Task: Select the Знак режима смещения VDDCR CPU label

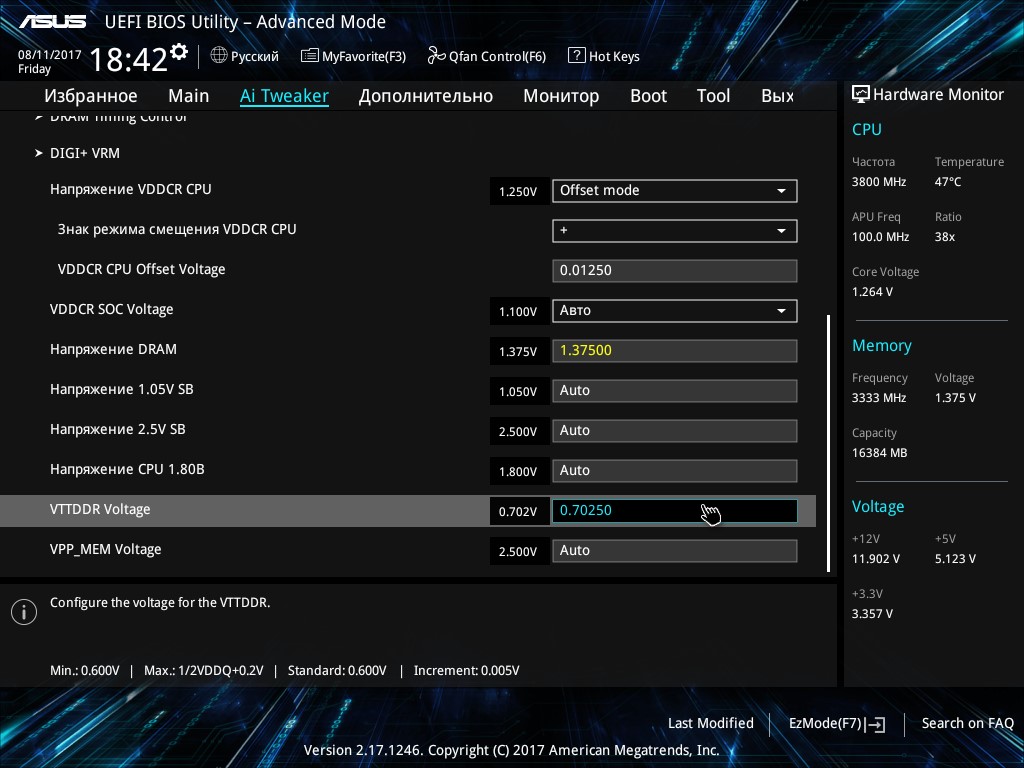Action: pos(177,229)
